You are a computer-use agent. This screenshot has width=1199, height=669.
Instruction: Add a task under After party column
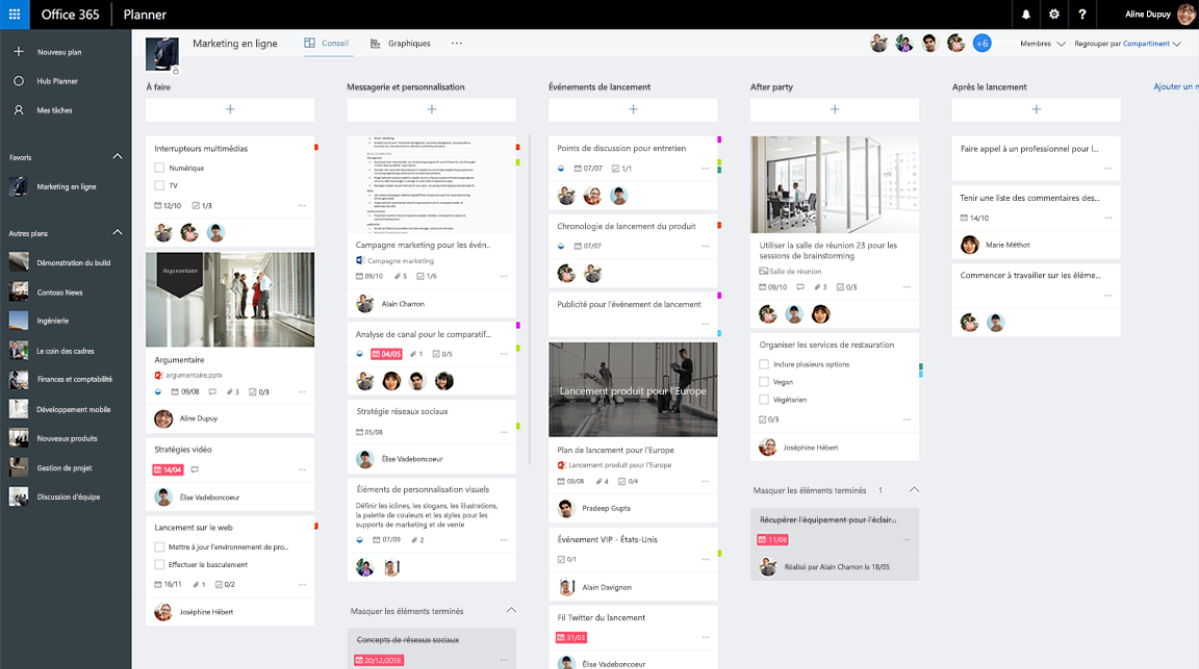[834, 109]
